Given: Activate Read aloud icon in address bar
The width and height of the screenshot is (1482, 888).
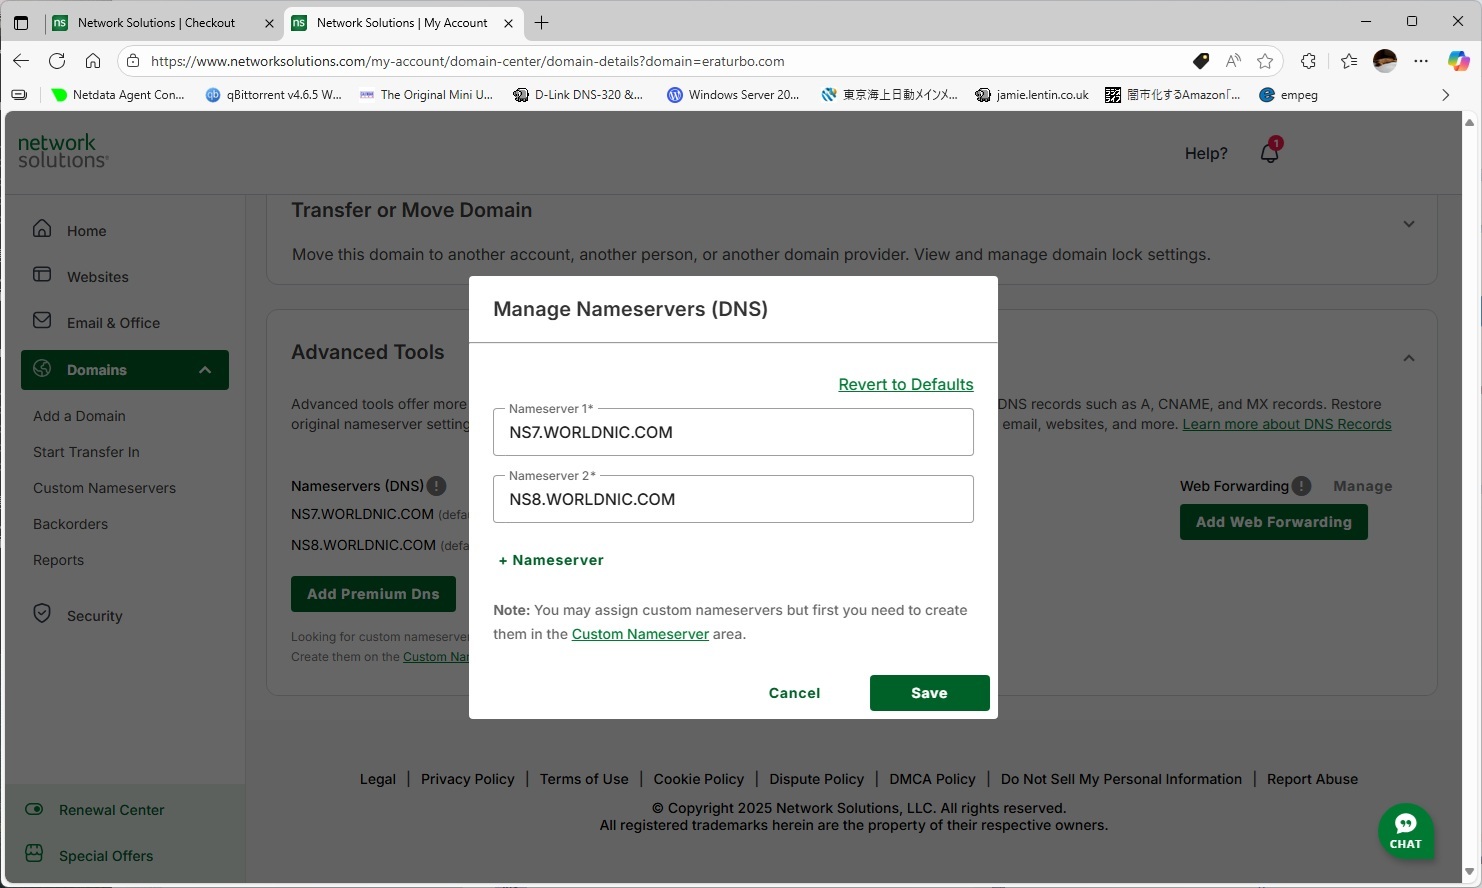Looking at the screenshot, I should (x=1233, y=61).
